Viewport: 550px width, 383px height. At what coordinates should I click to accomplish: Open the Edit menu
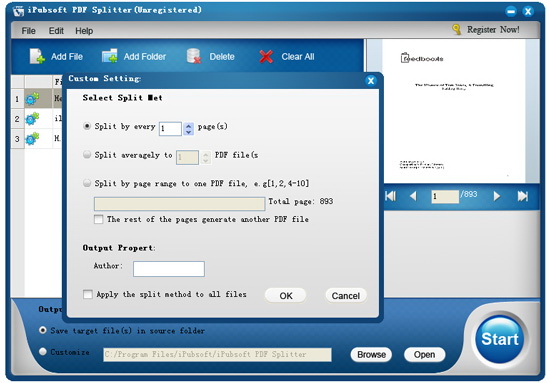point(56,31)
